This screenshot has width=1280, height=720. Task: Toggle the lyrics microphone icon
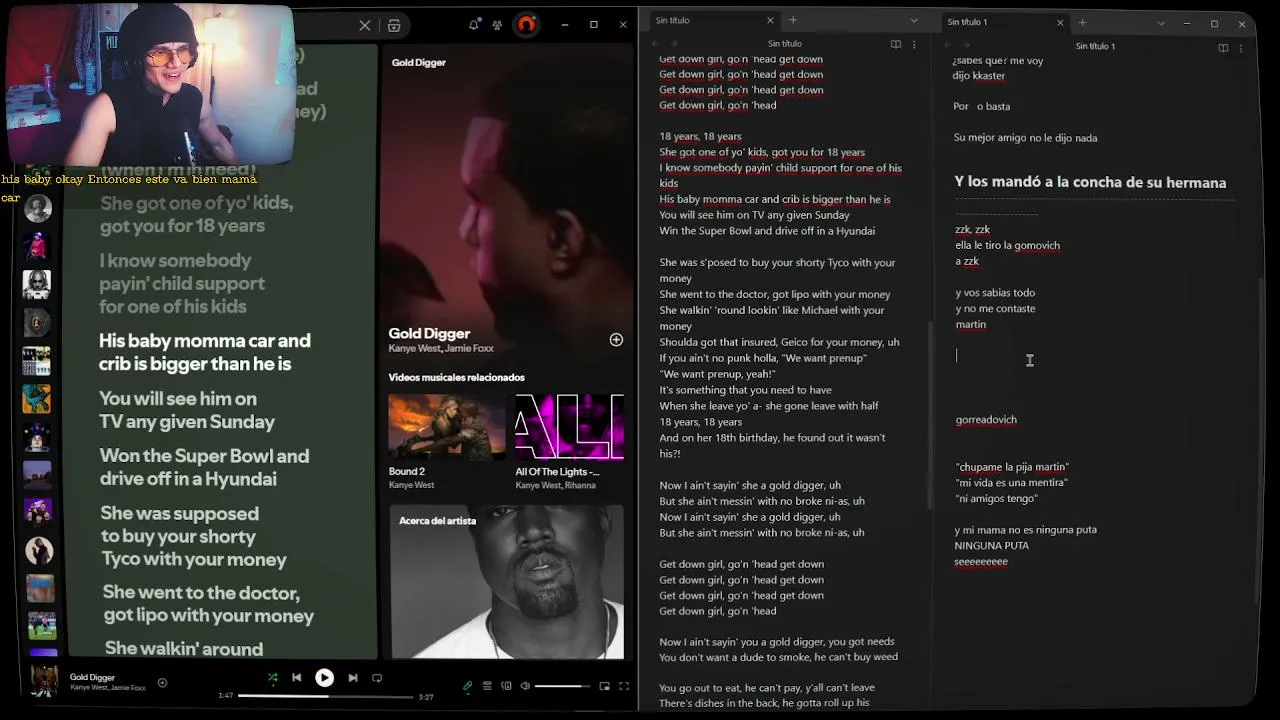pyautogui.click(x=467, y=686)
